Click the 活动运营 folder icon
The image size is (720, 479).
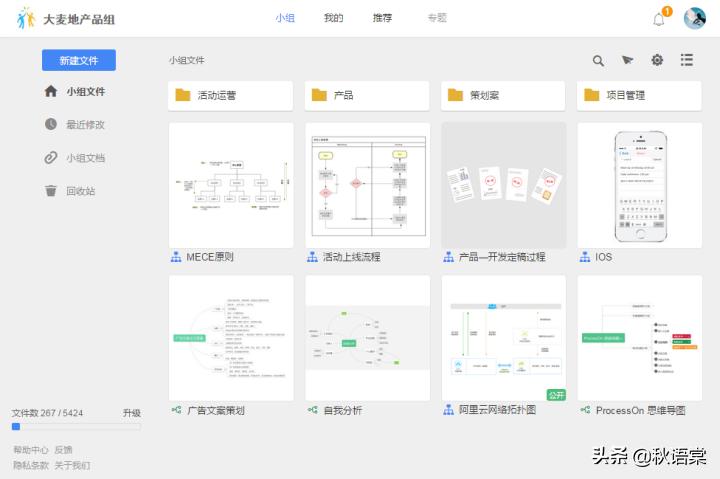pos(183,95)
